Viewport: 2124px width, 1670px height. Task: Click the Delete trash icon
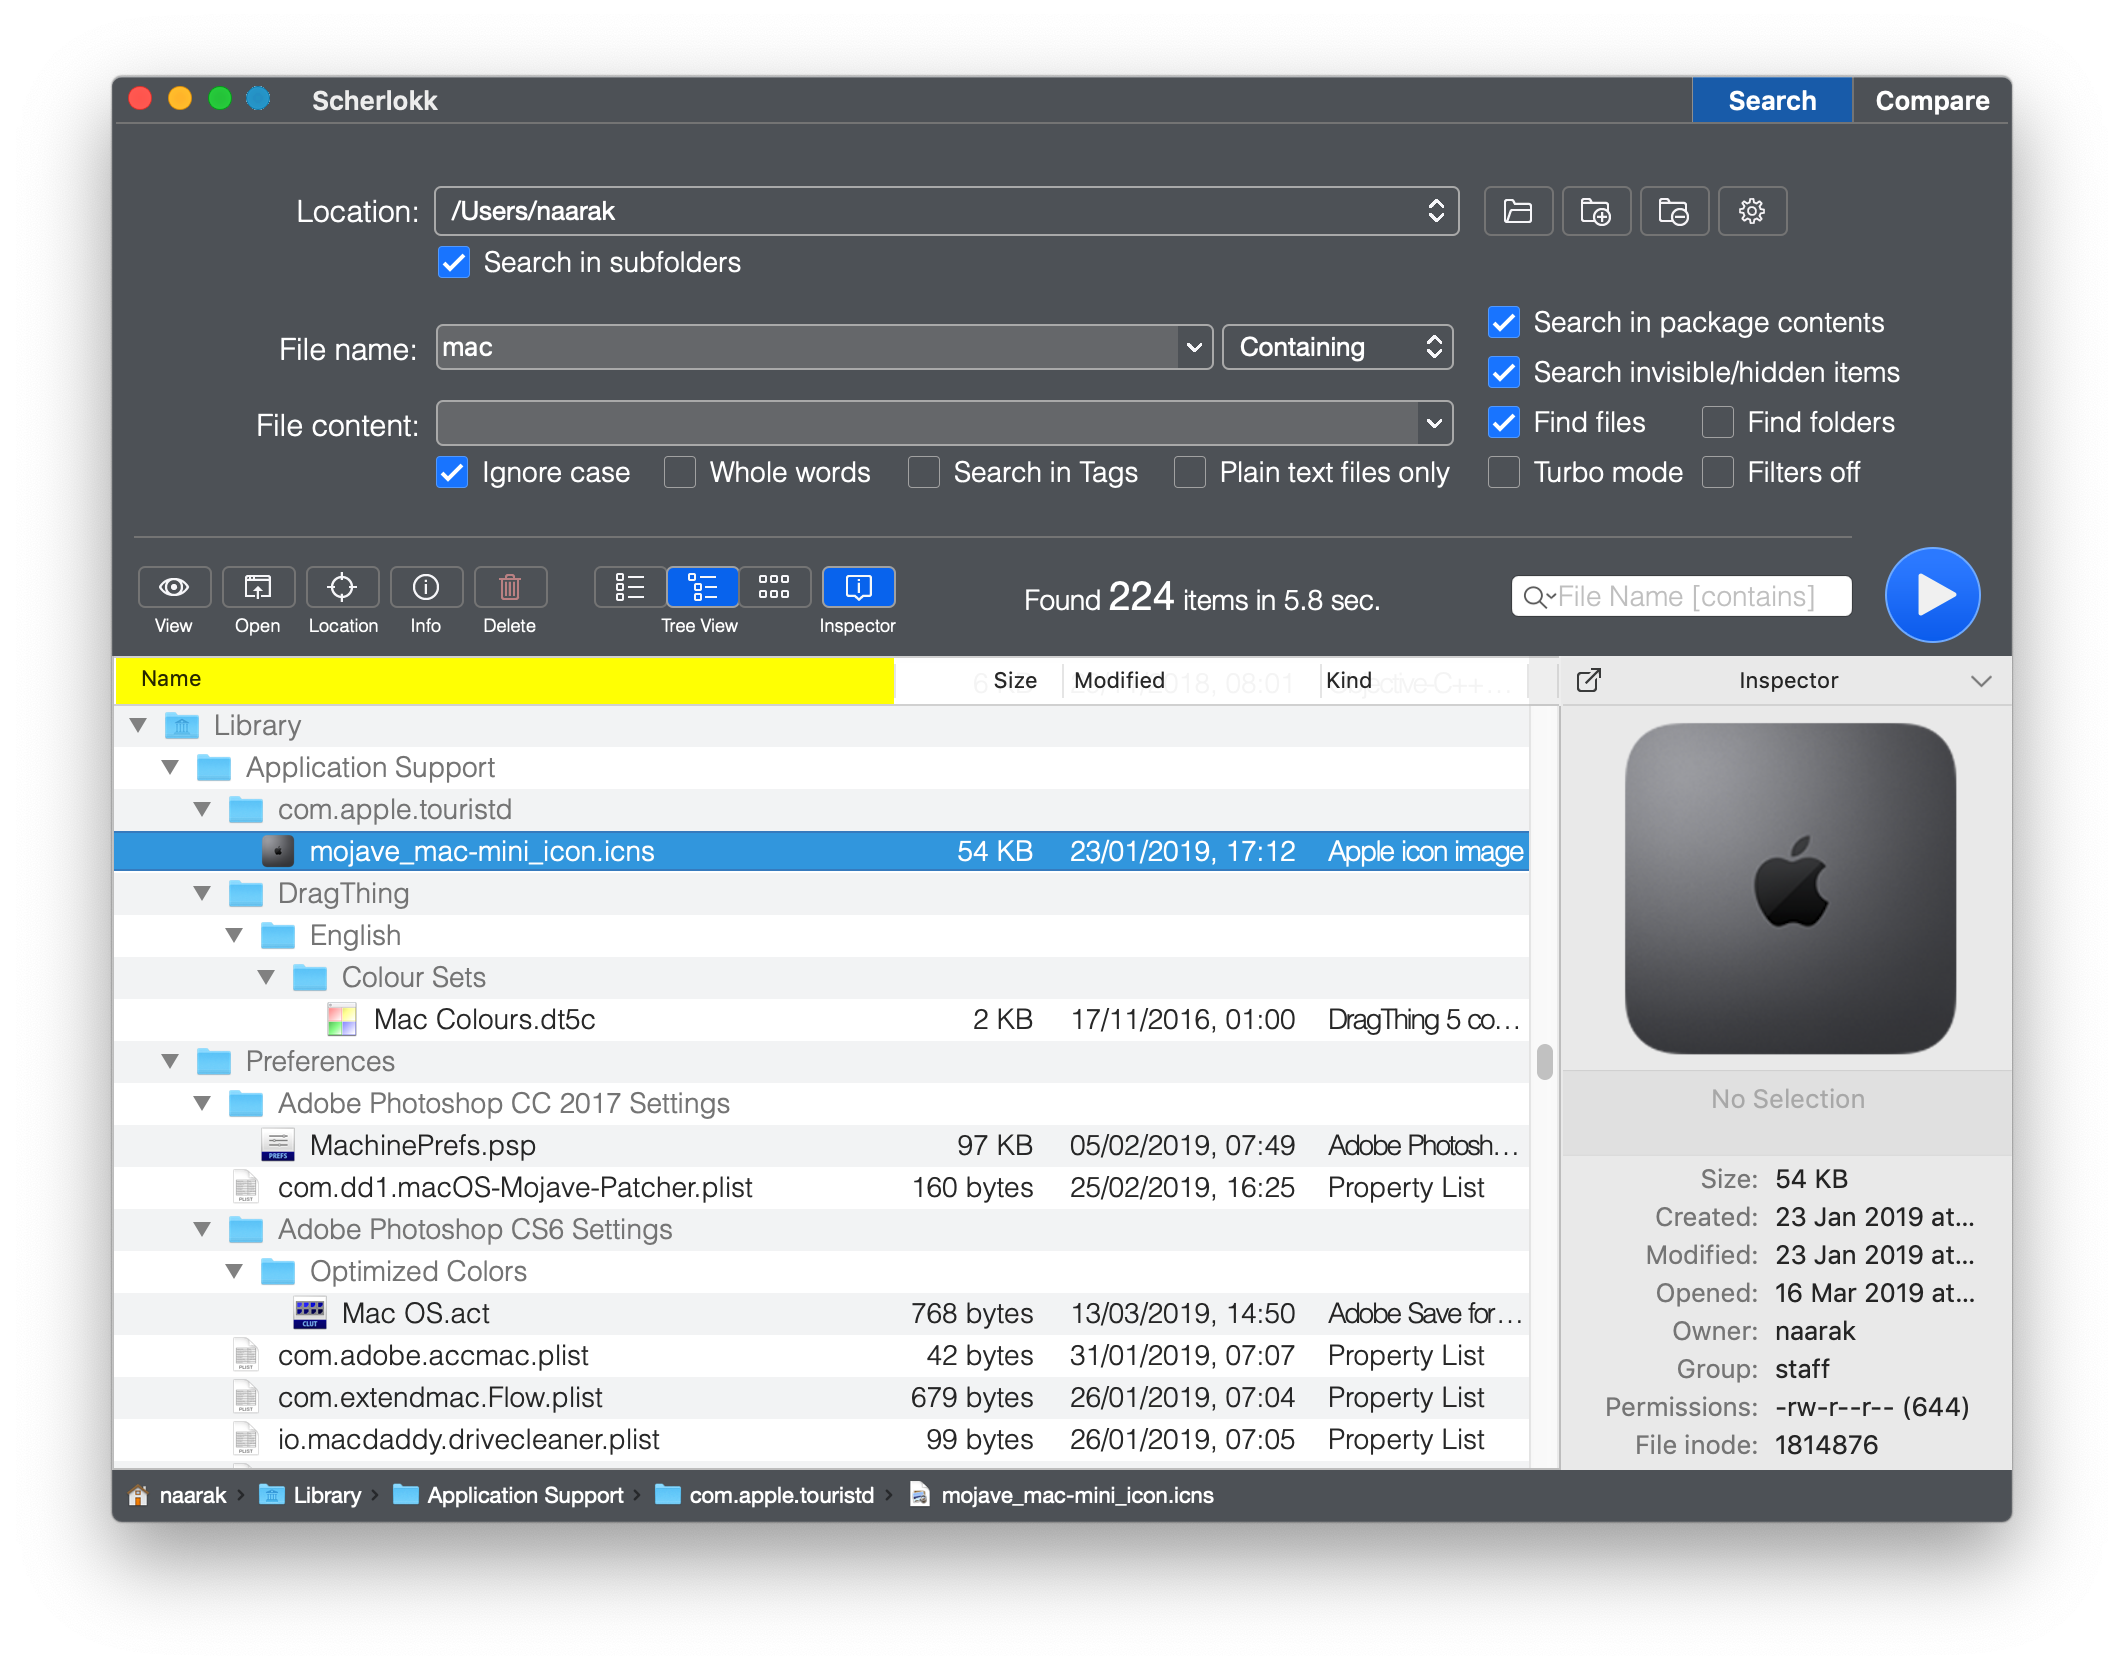pos(510,587)
